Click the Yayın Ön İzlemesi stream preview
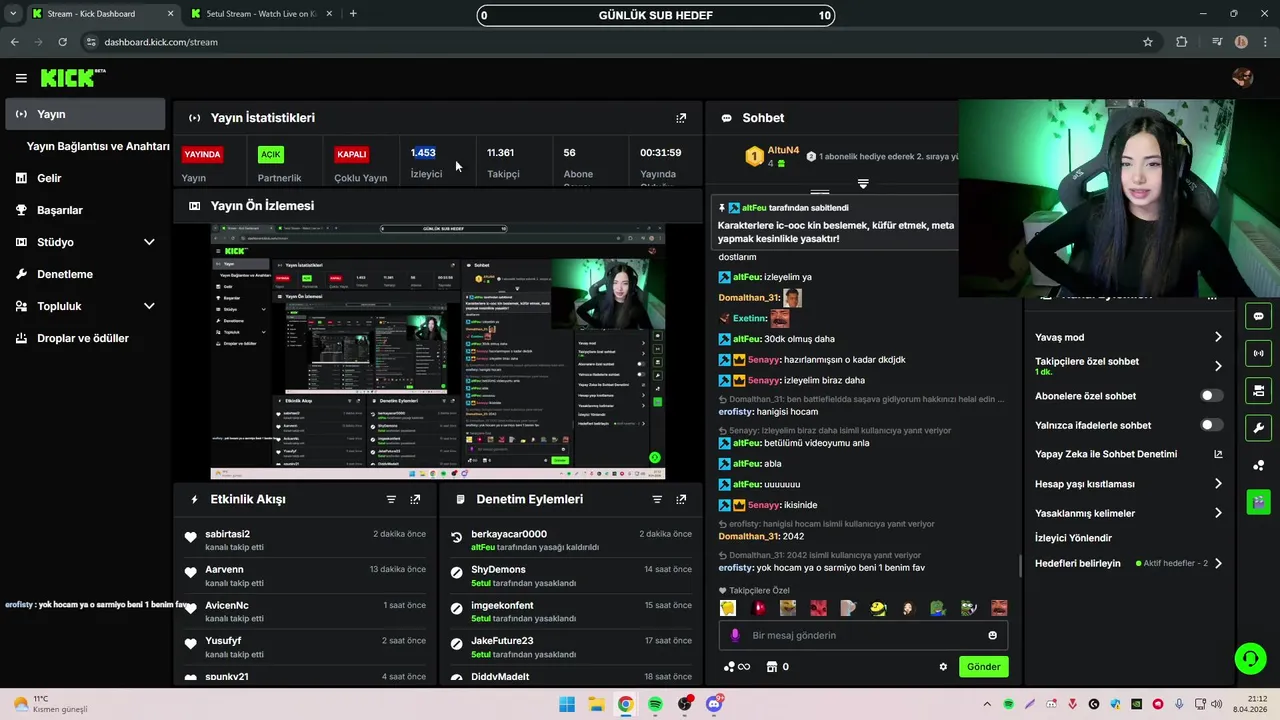1280x720 pixels. click(x=438, y=352)
